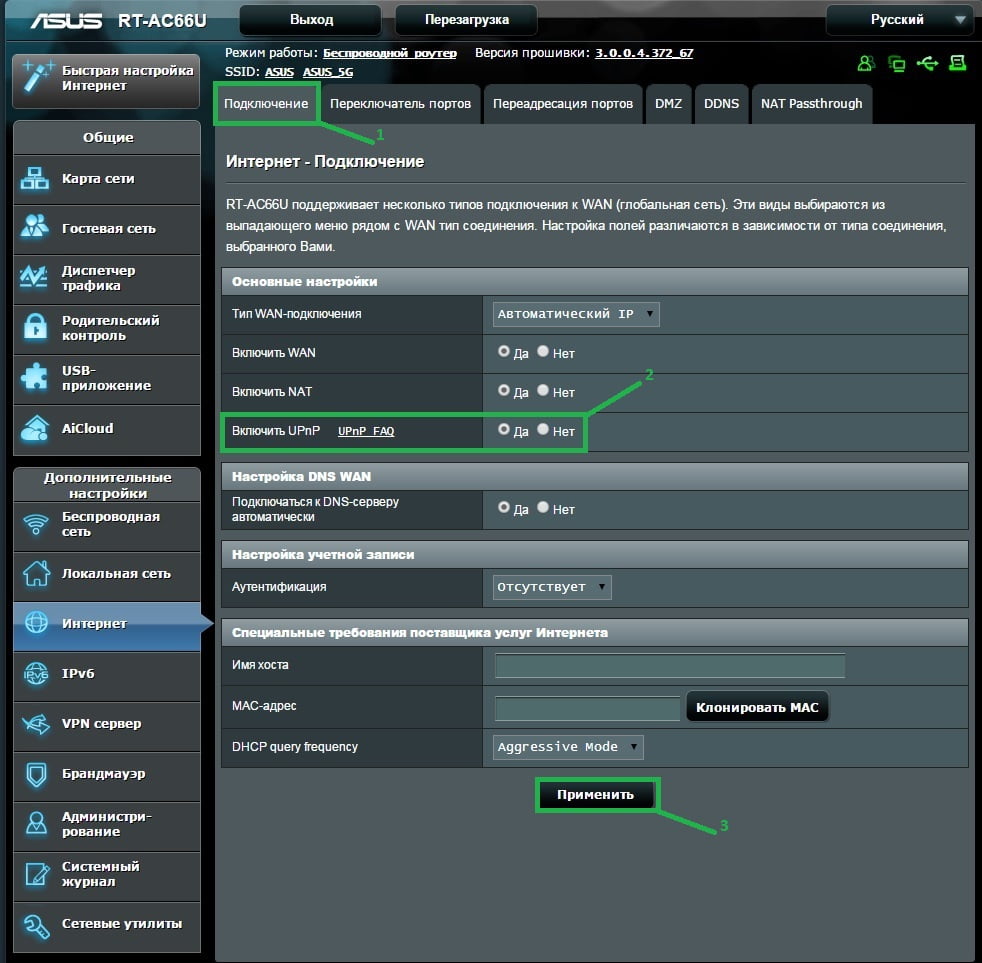Viewport: 982px width, 963px height.
Task: Click the connected clients monitors status icon
Action: pos(897,63)
